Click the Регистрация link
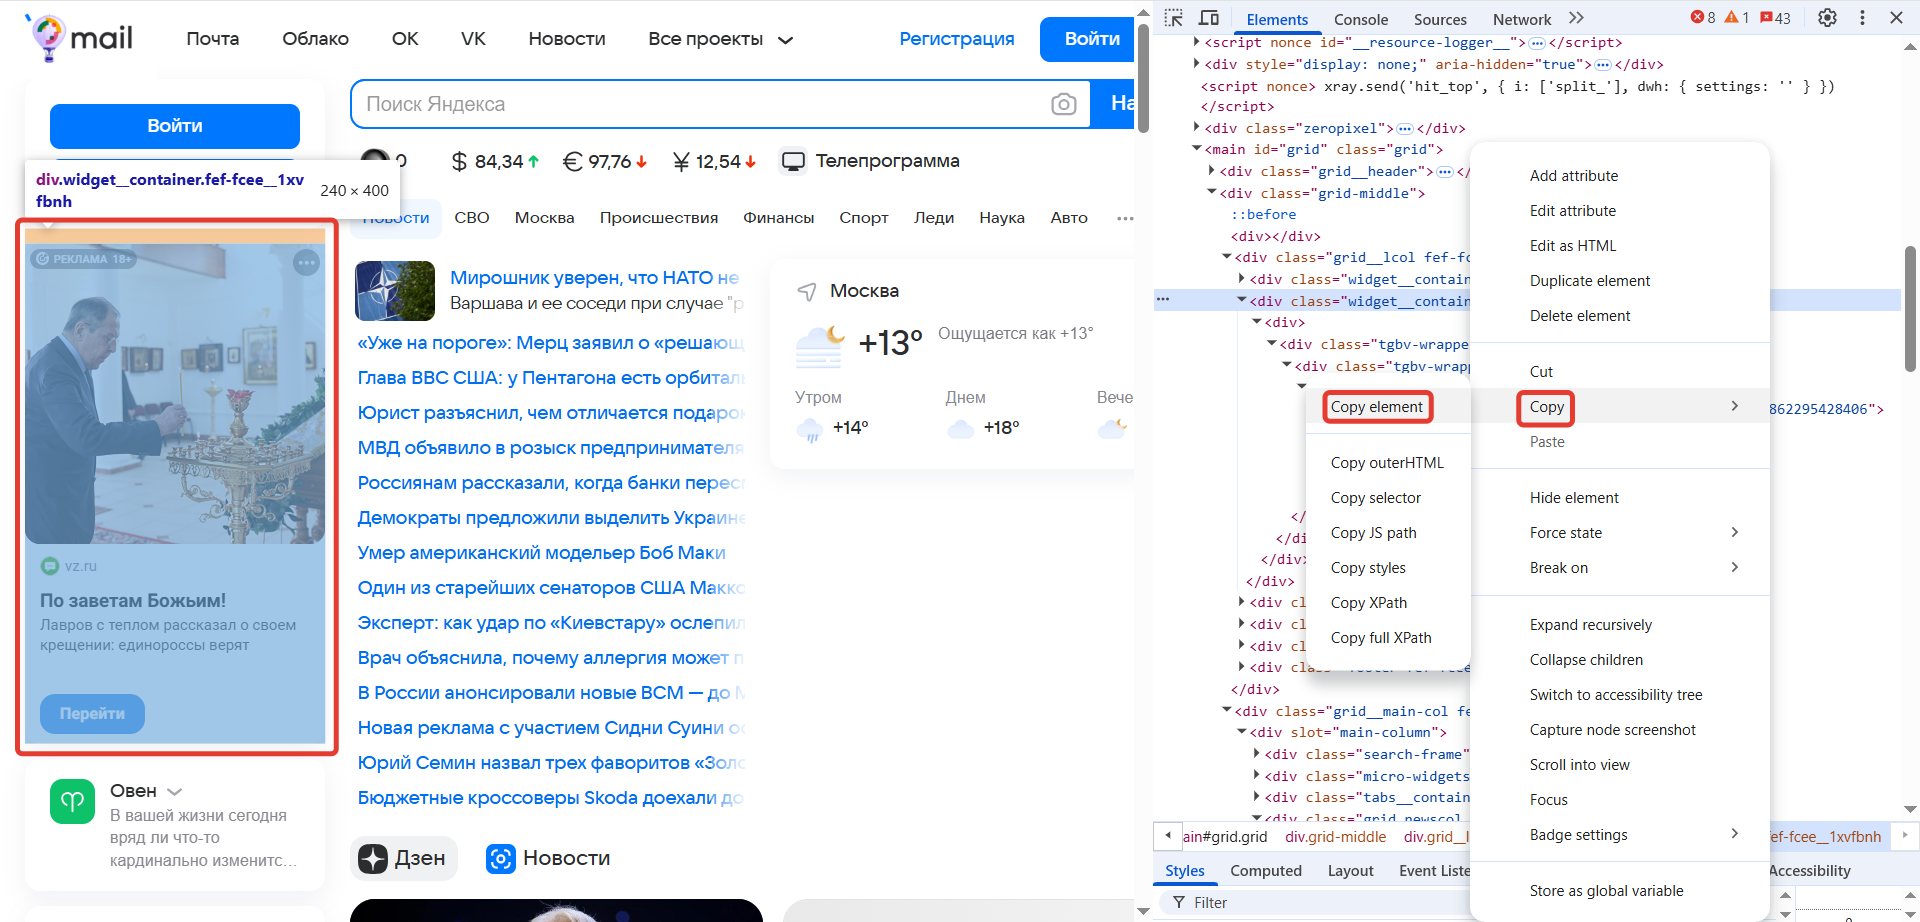Screen dimensions: 1920x922 tap(957, 39)
